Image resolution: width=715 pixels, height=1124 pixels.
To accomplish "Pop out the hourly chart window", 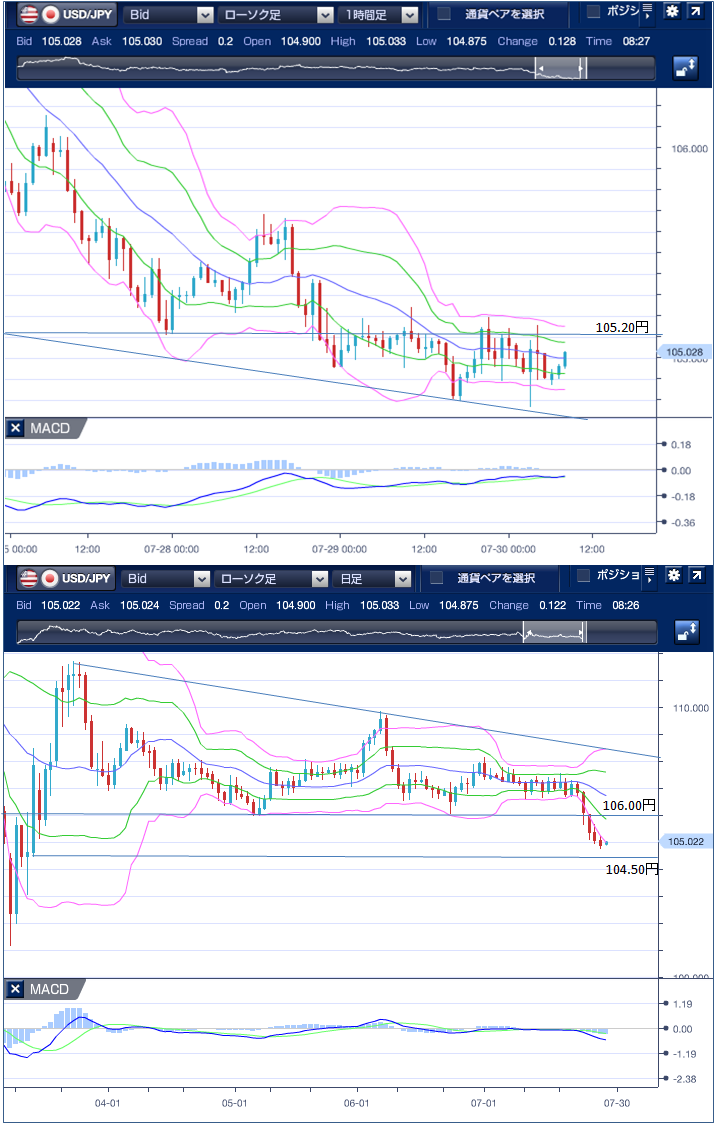I will click(695, 13).
